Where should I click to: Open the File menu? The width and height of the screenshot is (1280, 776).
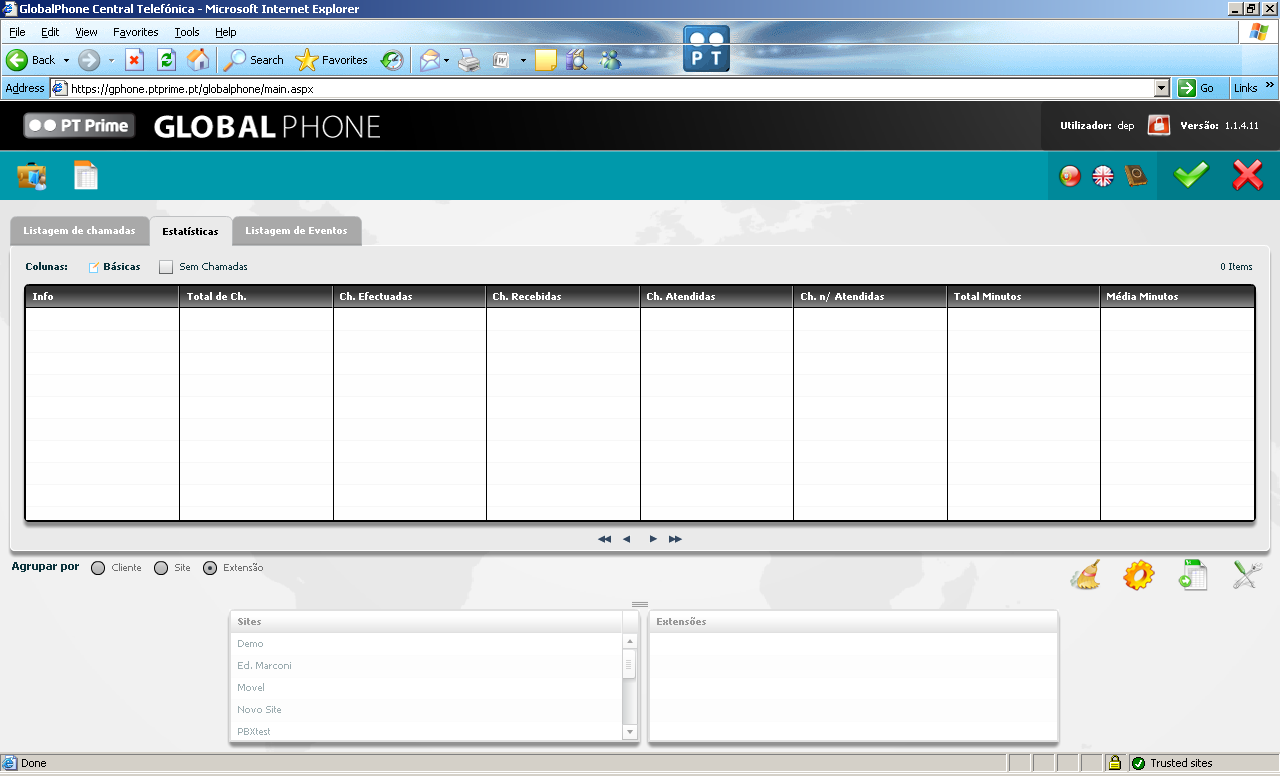tap(17, 32)
